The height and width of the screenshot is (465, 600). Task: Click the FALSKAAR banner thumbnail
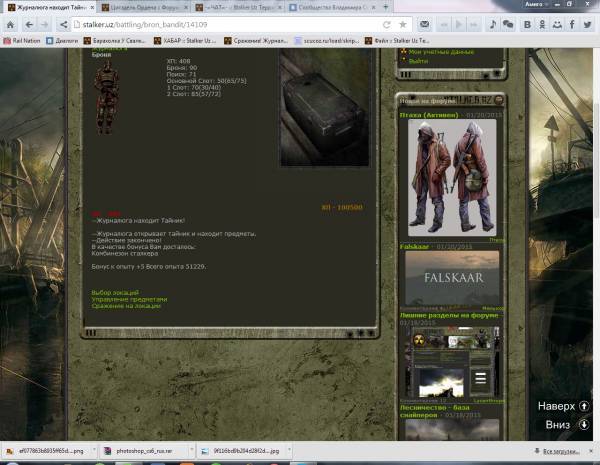coord(452,278)
